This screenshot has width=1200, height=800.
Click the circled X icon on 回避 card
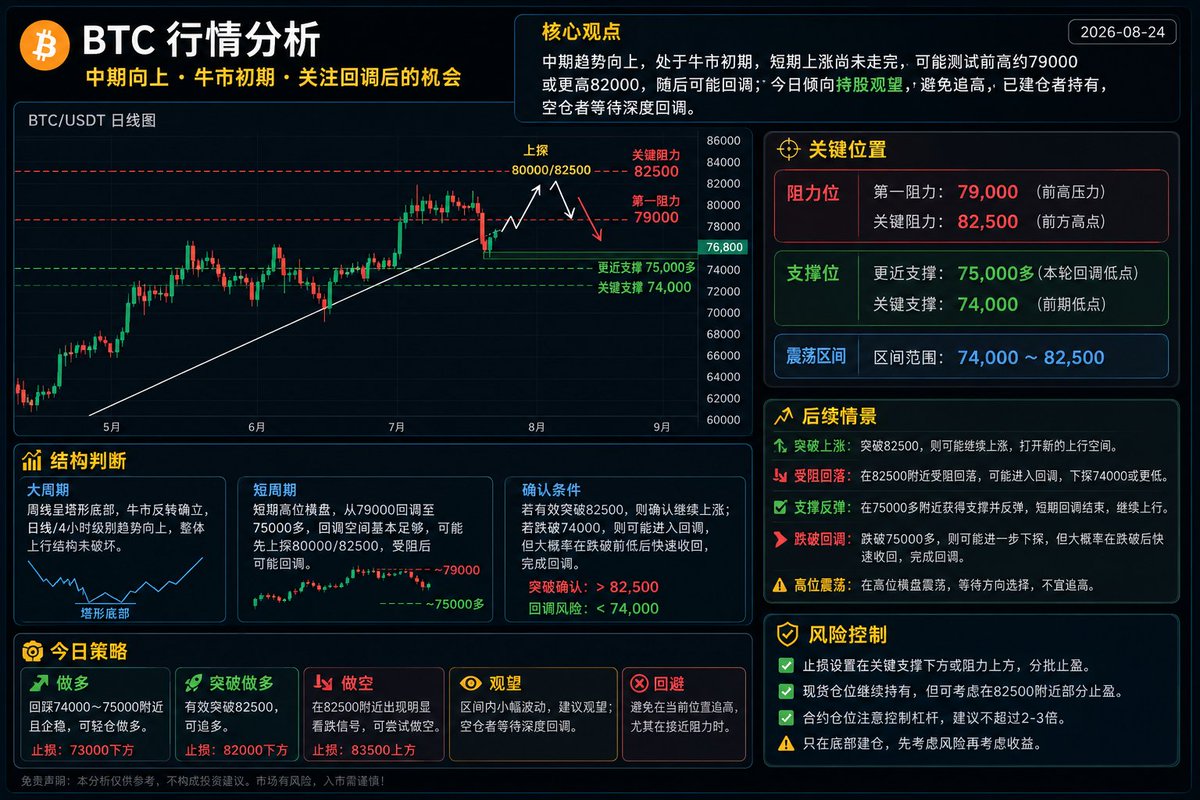(639, 683)
